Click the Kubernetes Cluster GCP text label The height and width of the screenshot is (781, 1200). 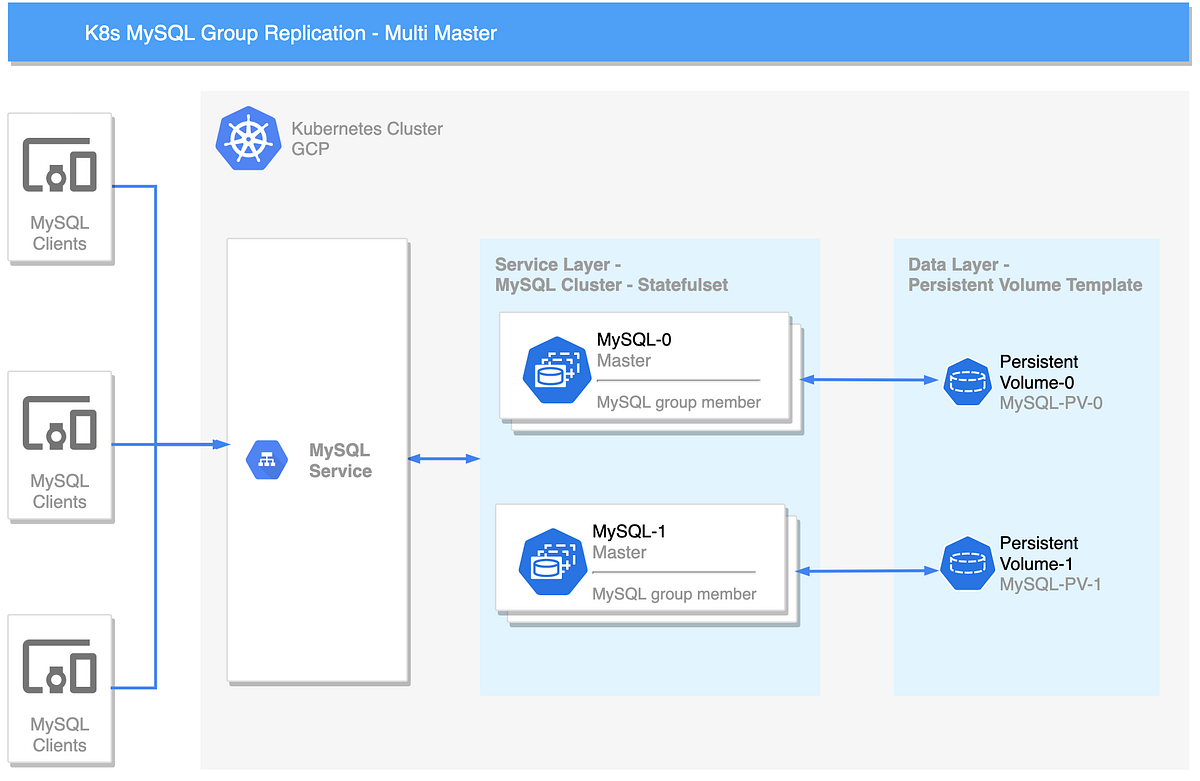(366, 139)
